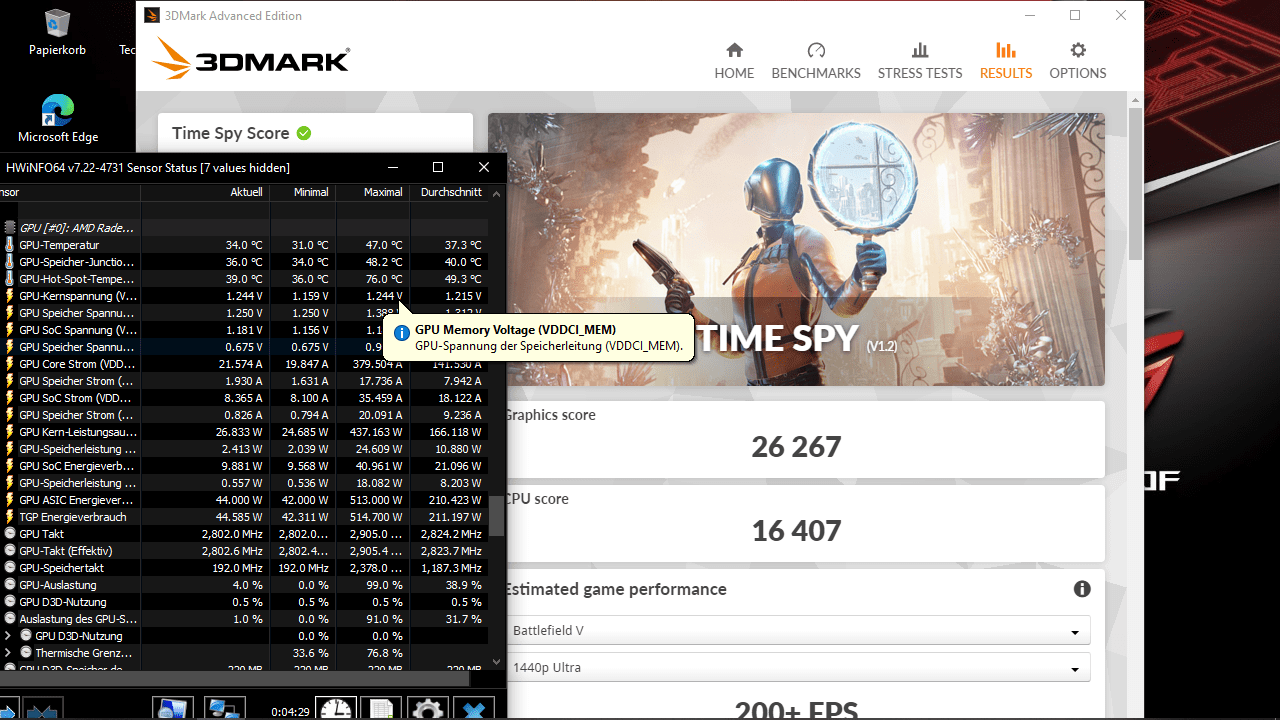
Task: Click the Estimated game performance info icon
Action: coord(1082,589)
